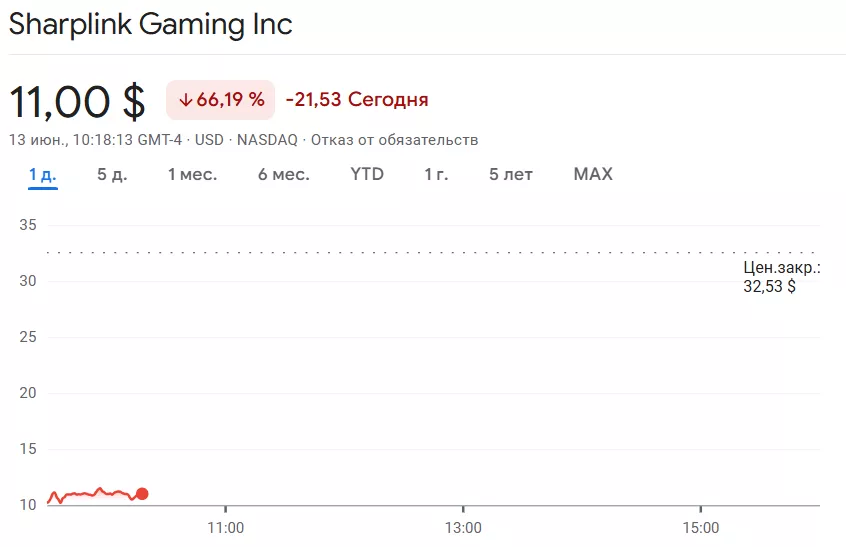Click the 15:00 time axis label
This screenshot has height=547, width=846.
point(701,527)
